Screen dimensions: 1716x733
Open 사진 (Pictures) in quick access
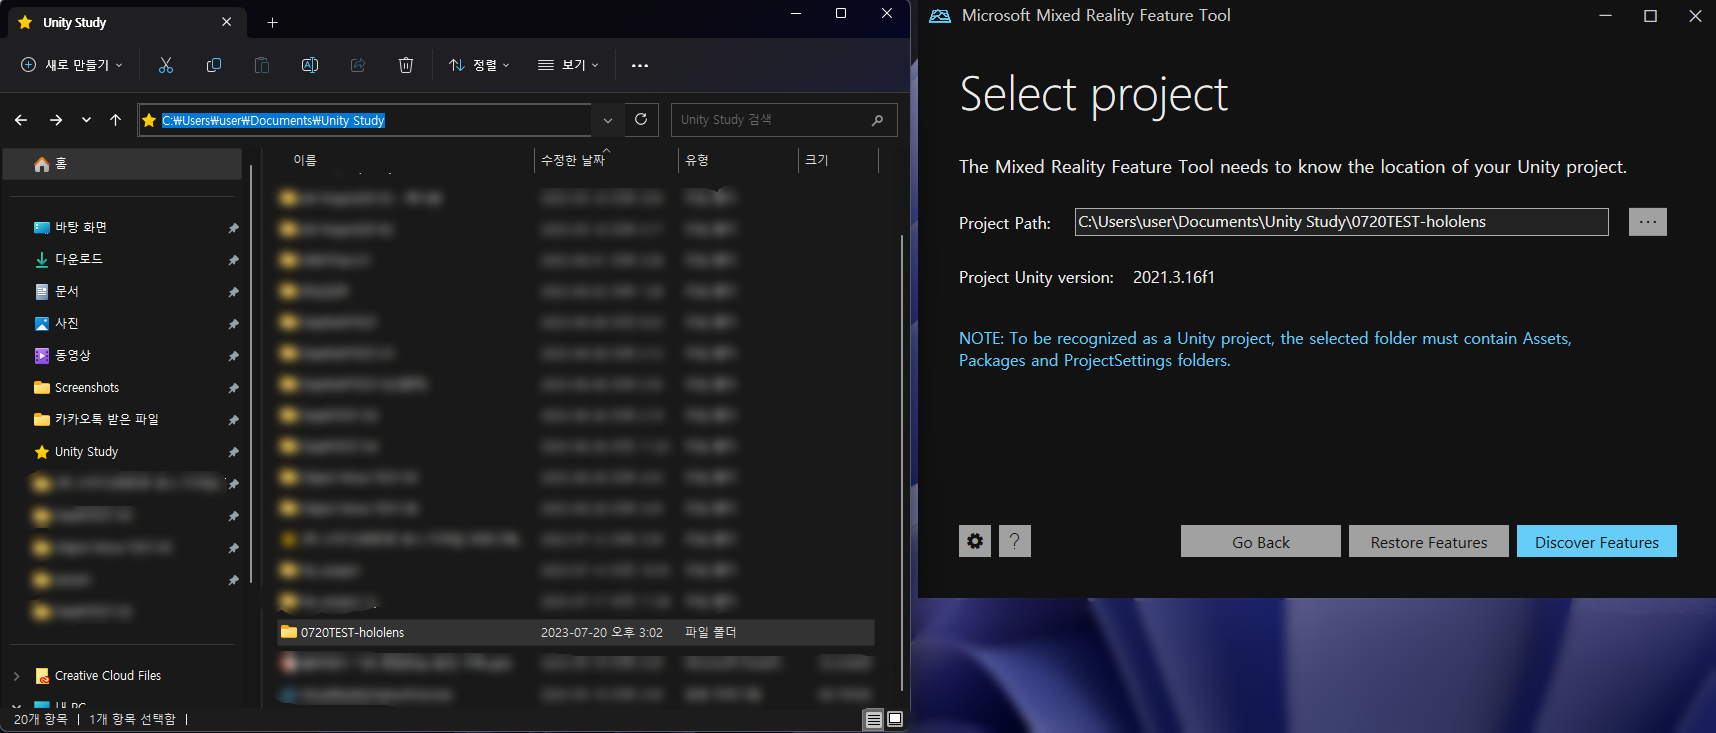coord(67,324)
